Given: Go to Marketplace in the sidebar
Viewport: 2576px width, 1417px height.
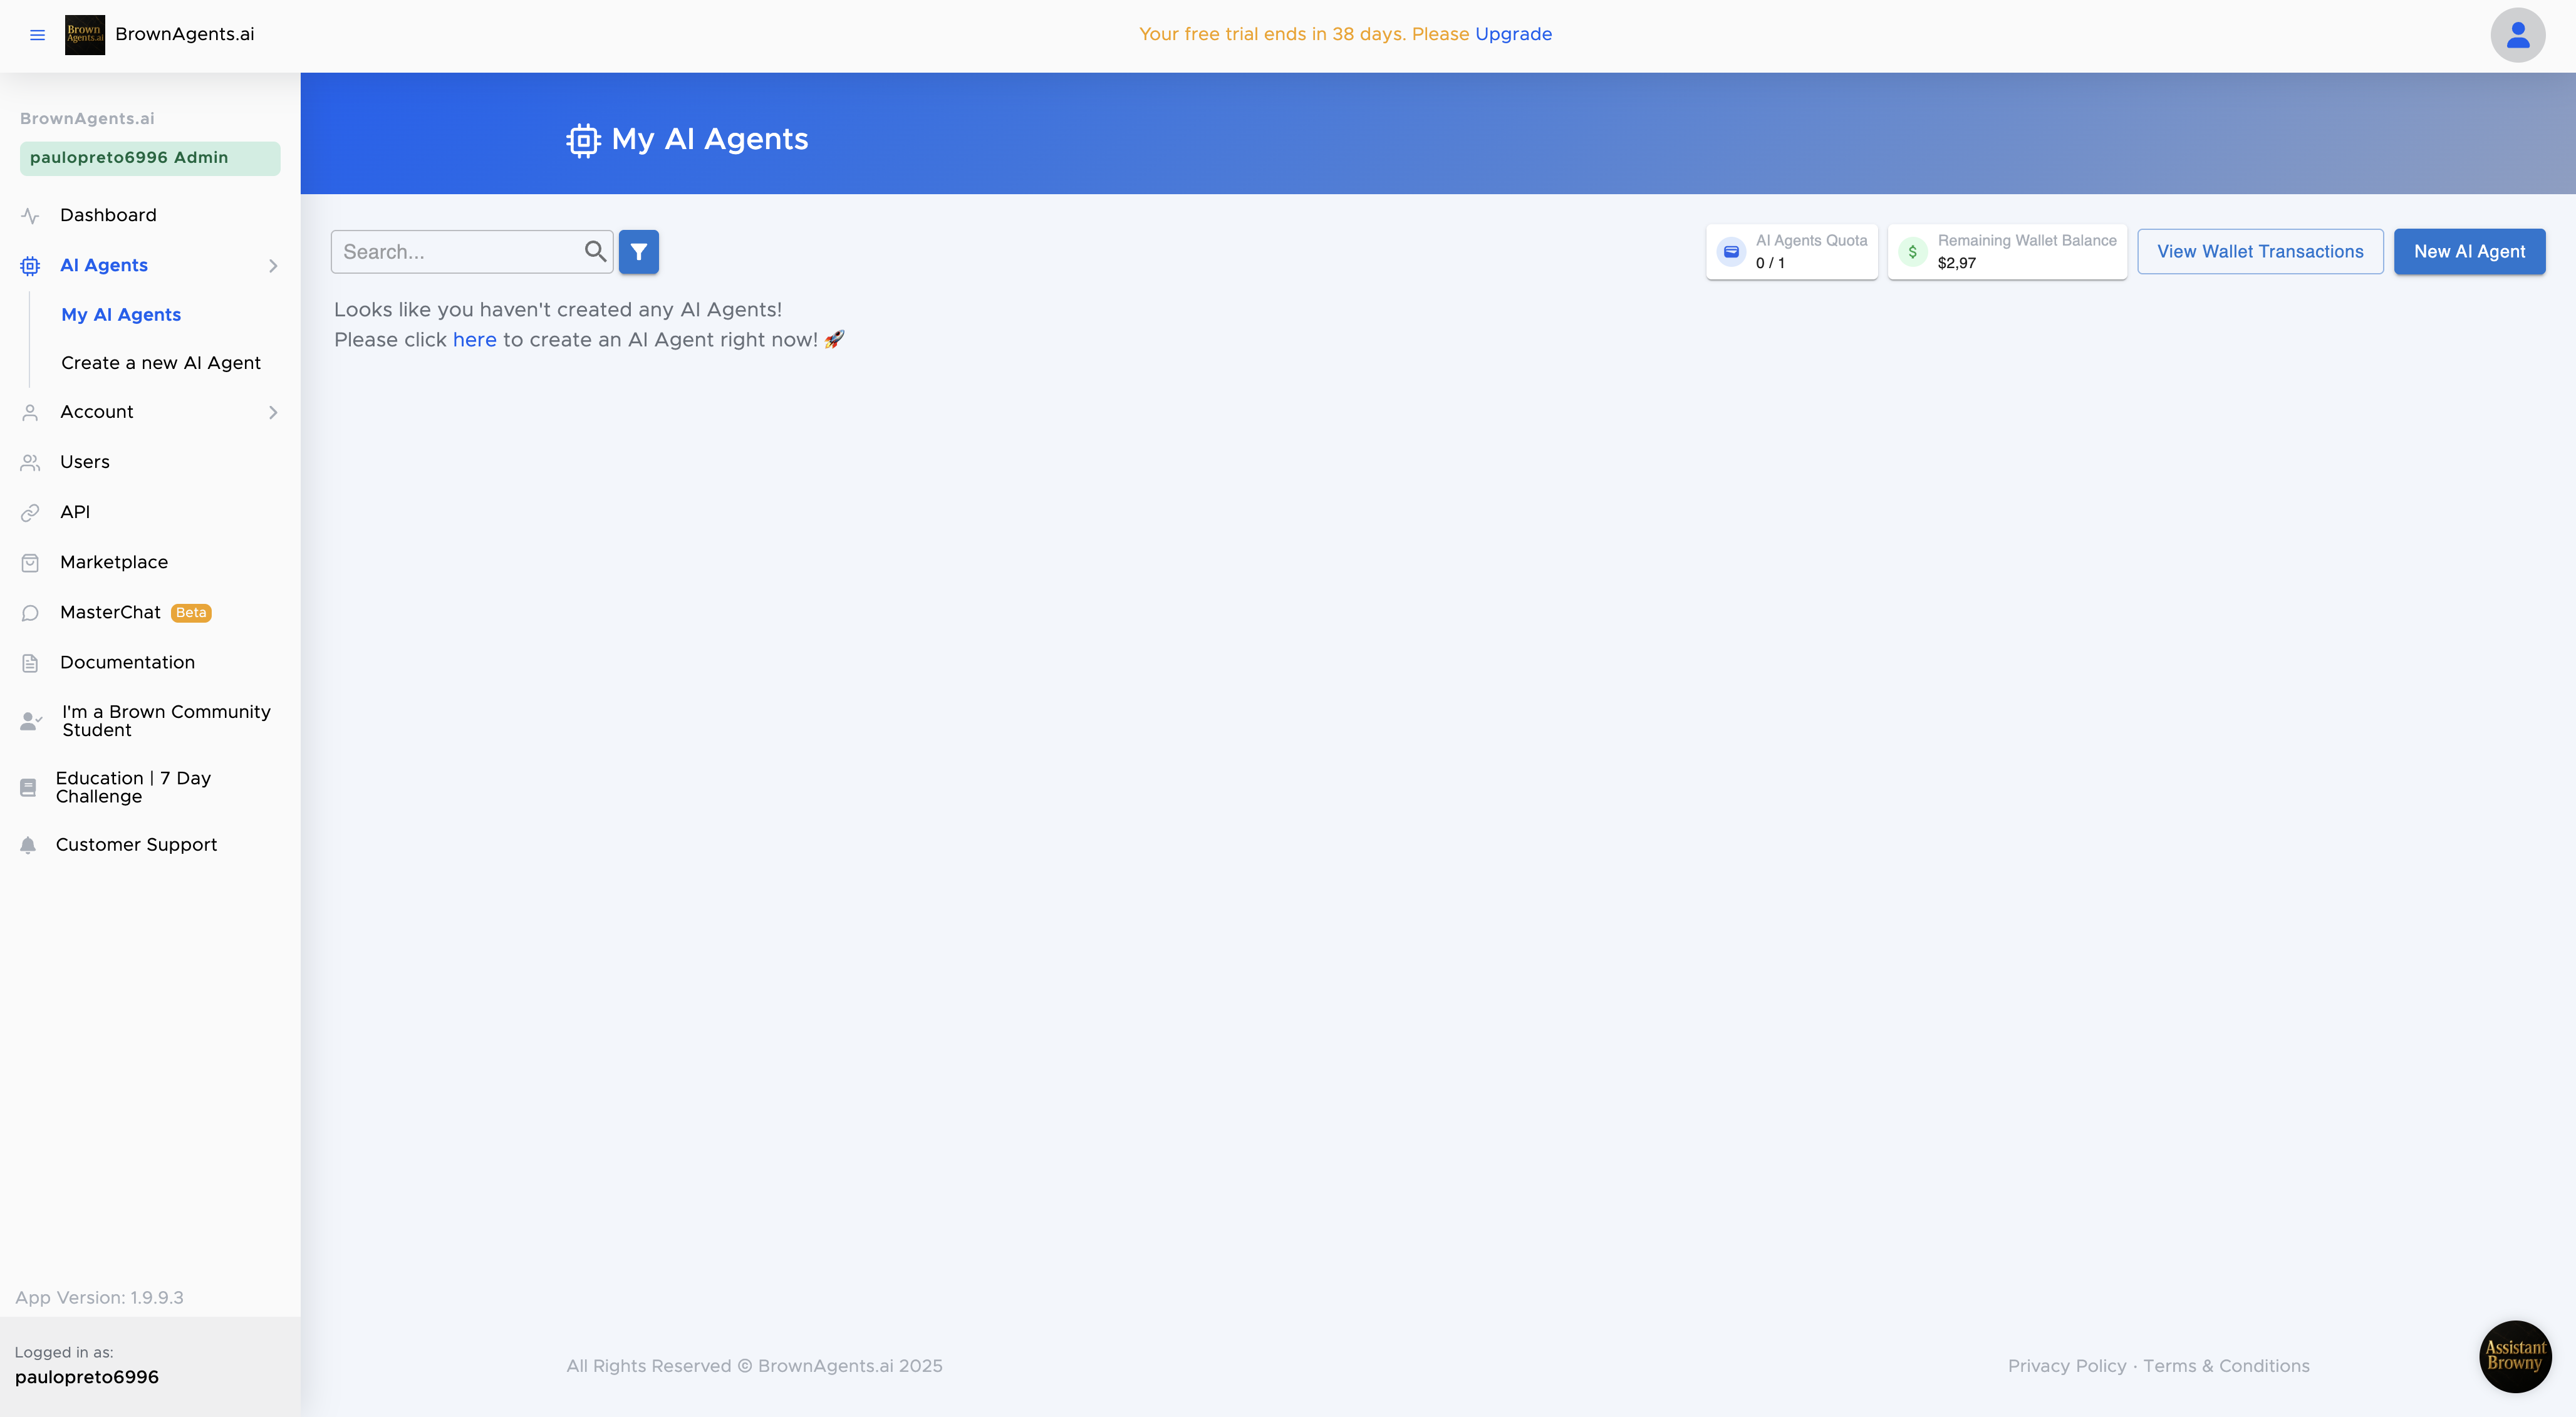Looking at the screenshot, I should 114,562.
